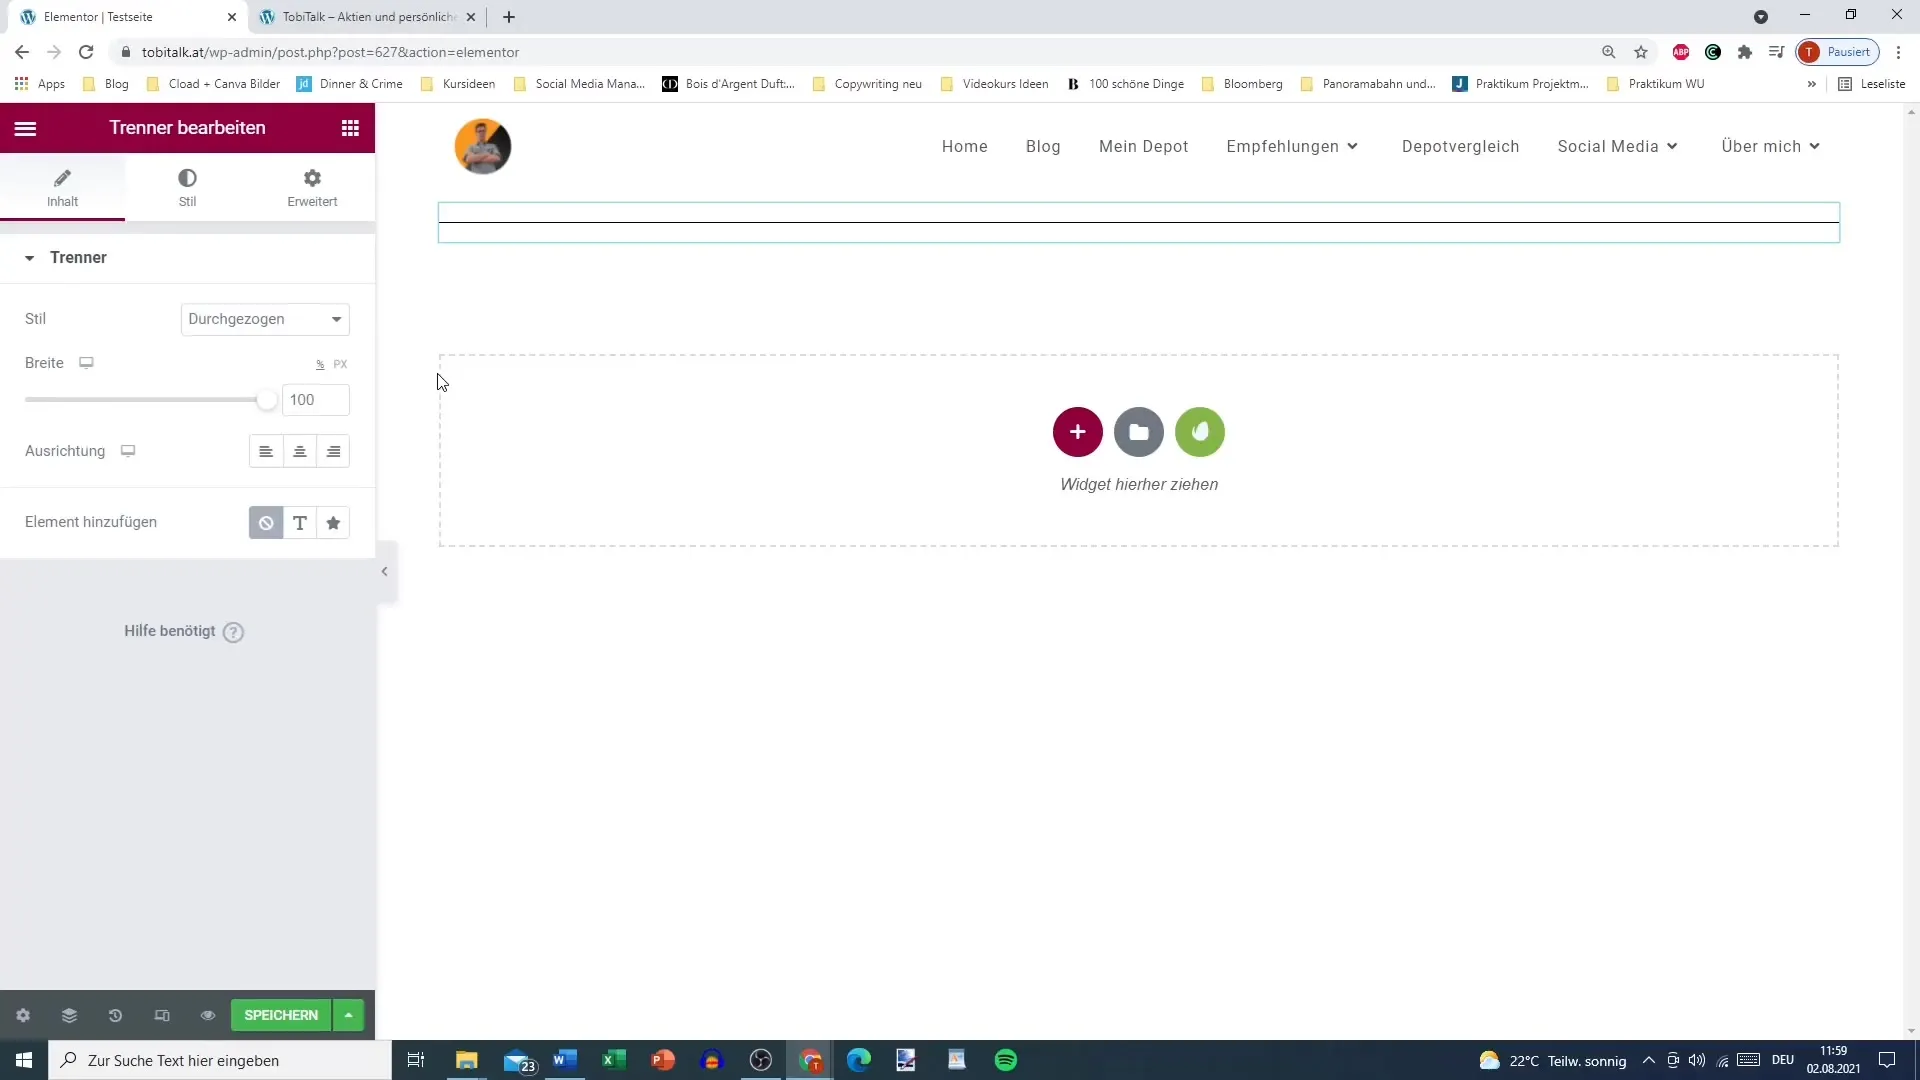Click the responsive device icon next to Ausrichtung

(x=128, y=451)
